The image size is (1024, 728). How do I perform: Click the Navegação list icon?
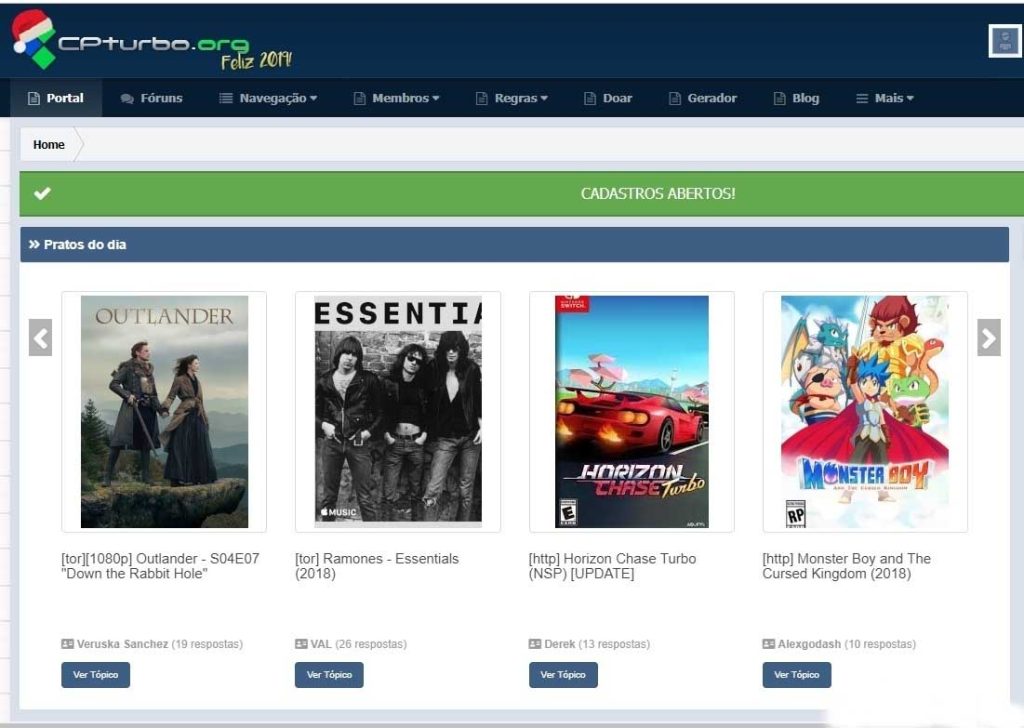pos(226,98)
